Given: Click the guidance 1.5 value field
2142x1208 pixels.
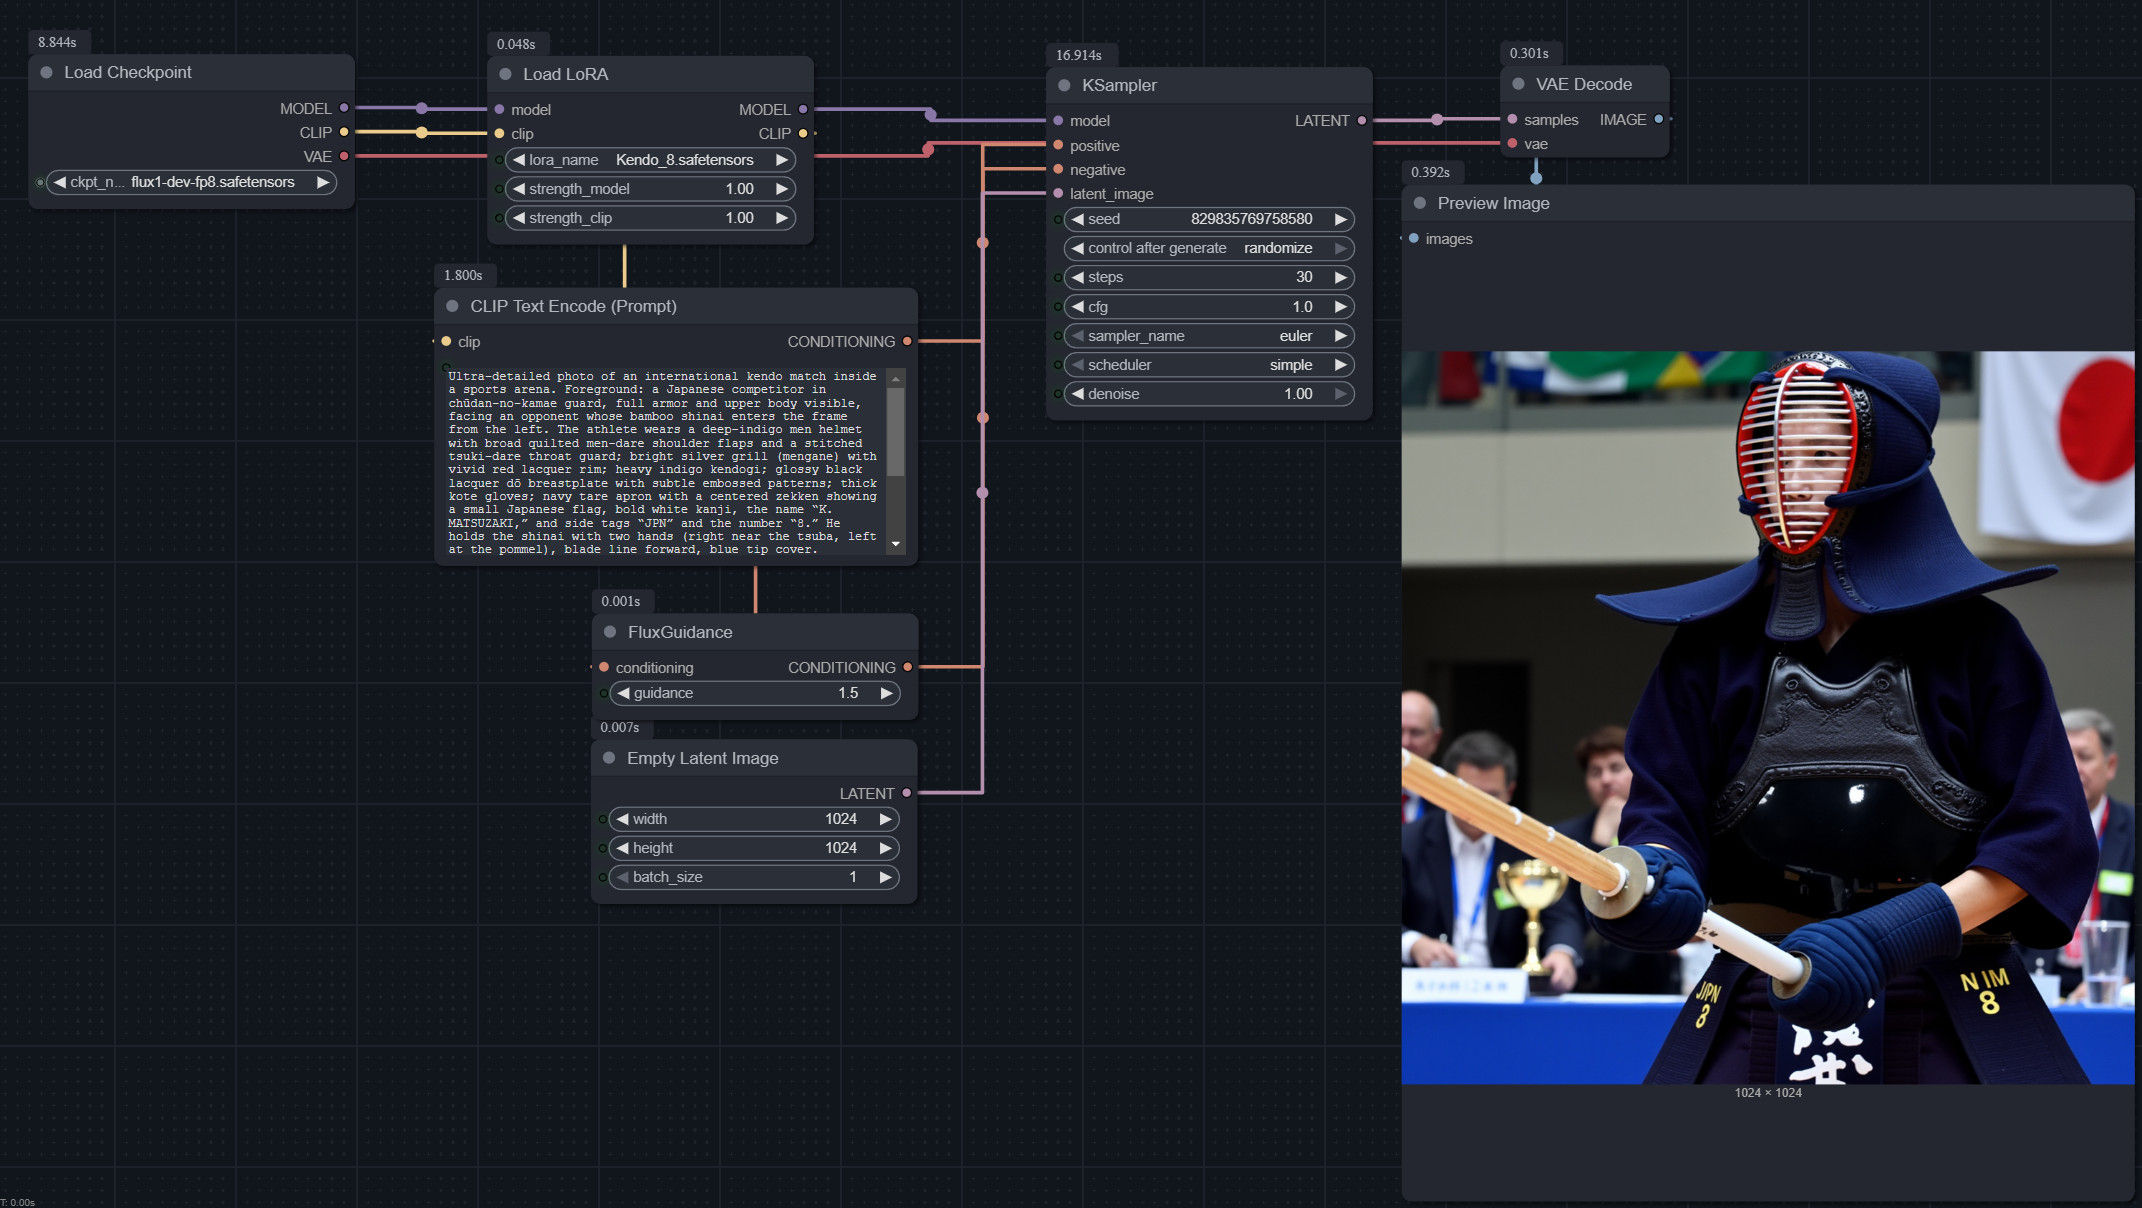Looking at the screenshot, I should coord(755,693).
